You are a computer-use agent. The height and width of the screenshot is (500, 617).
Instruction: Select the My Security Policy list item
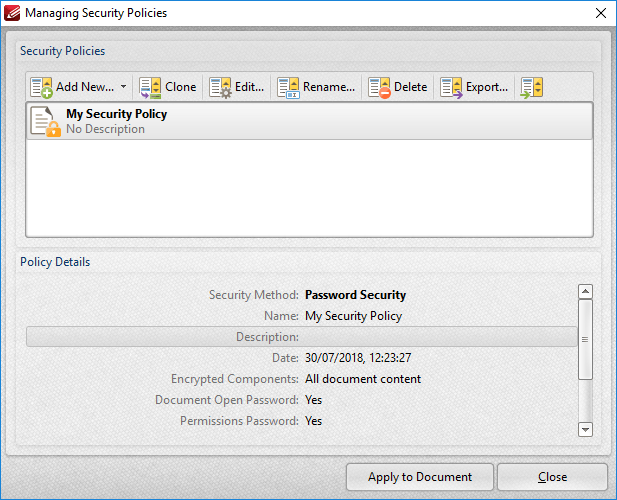pyautogui.click(x=309, y=121)
